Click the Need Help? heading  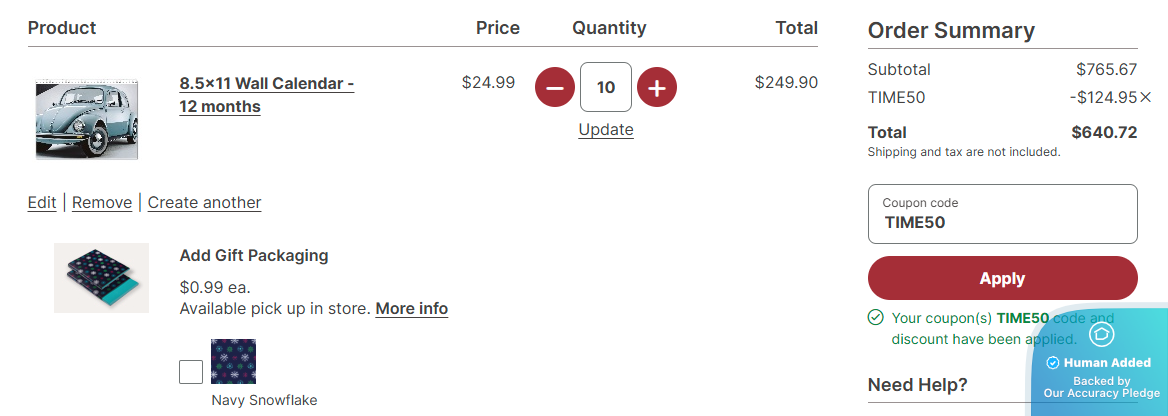click(x=917, y=384)
